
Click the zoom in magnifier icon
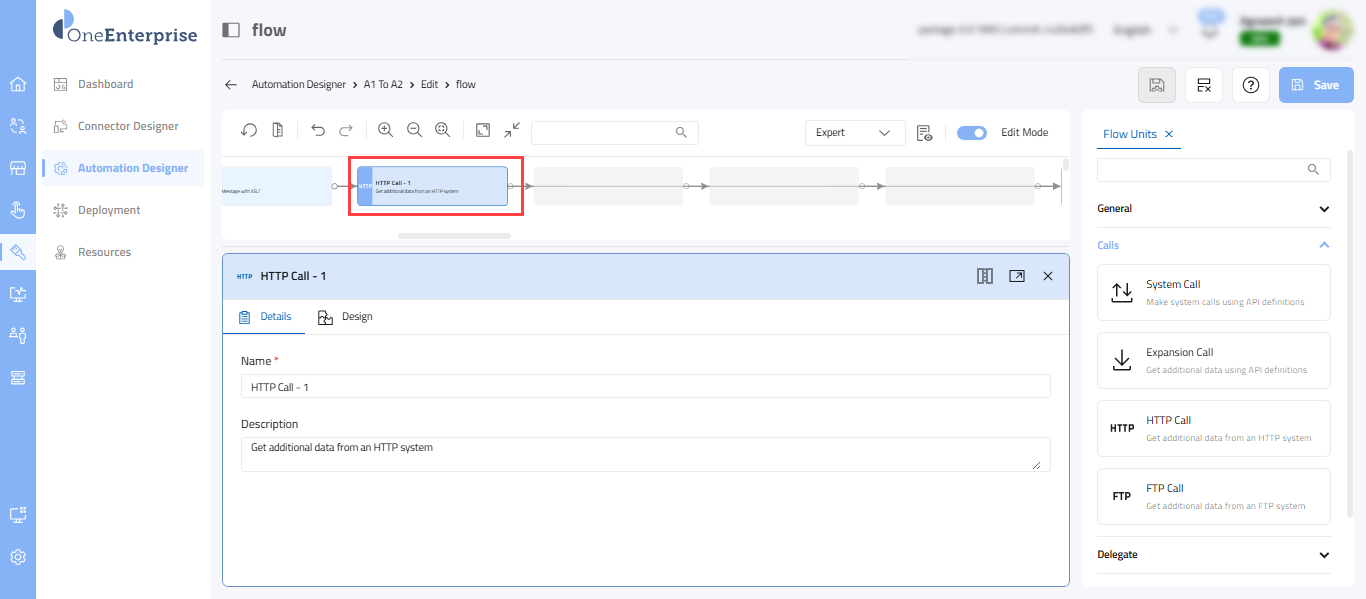385,131
